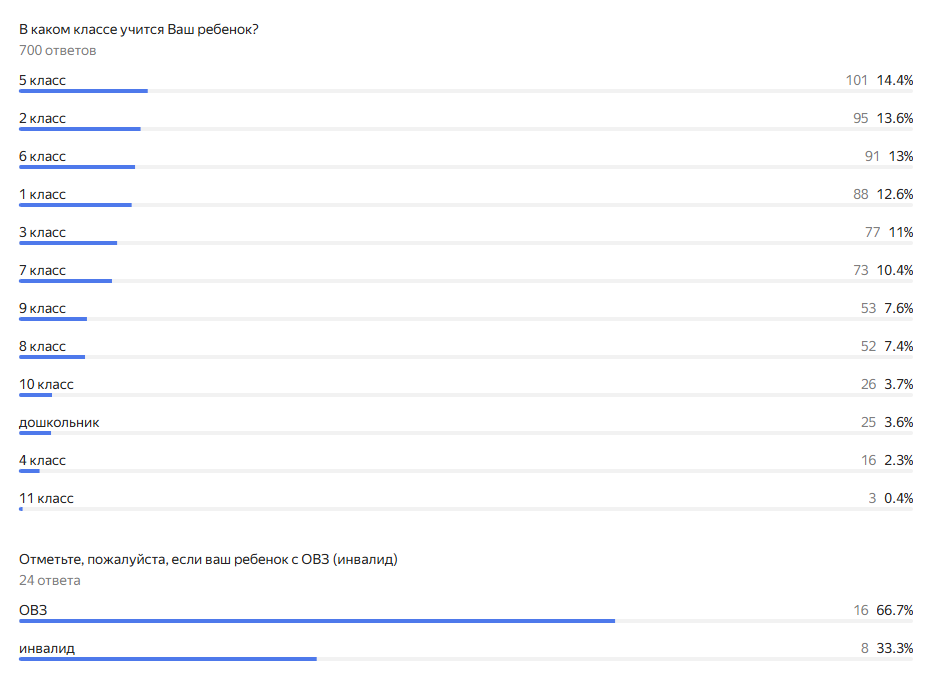Click the 66.7% percentage value

coord(894,610)
